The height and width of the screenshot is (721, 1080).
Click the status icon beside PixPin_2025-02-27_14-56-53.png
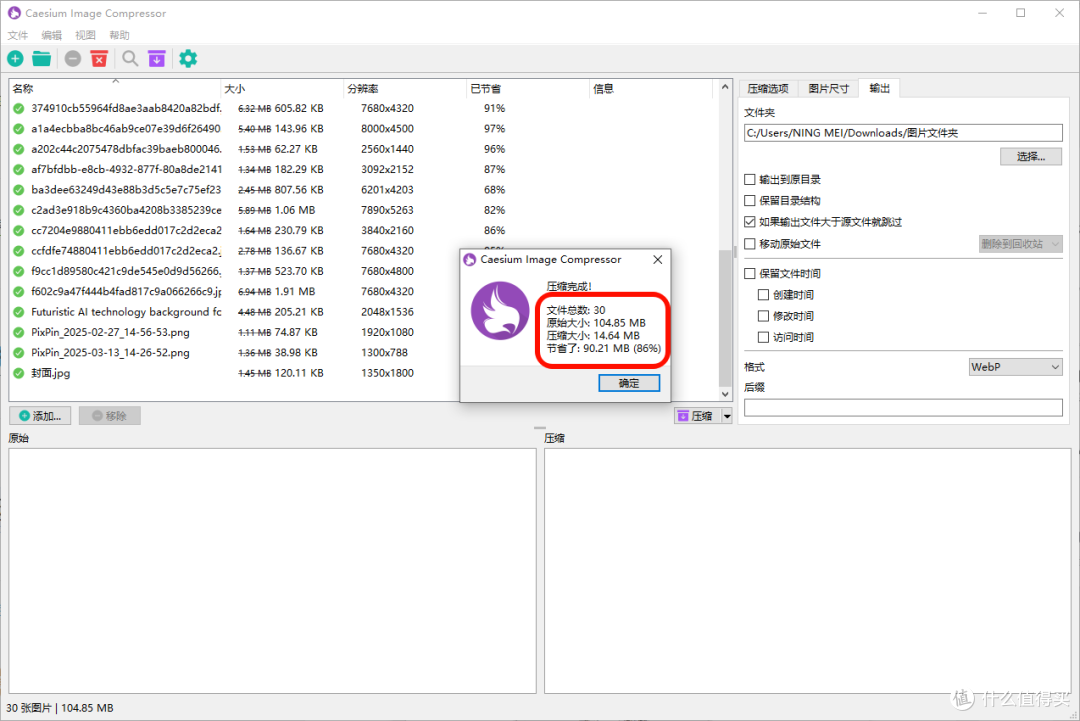(19, 333)
